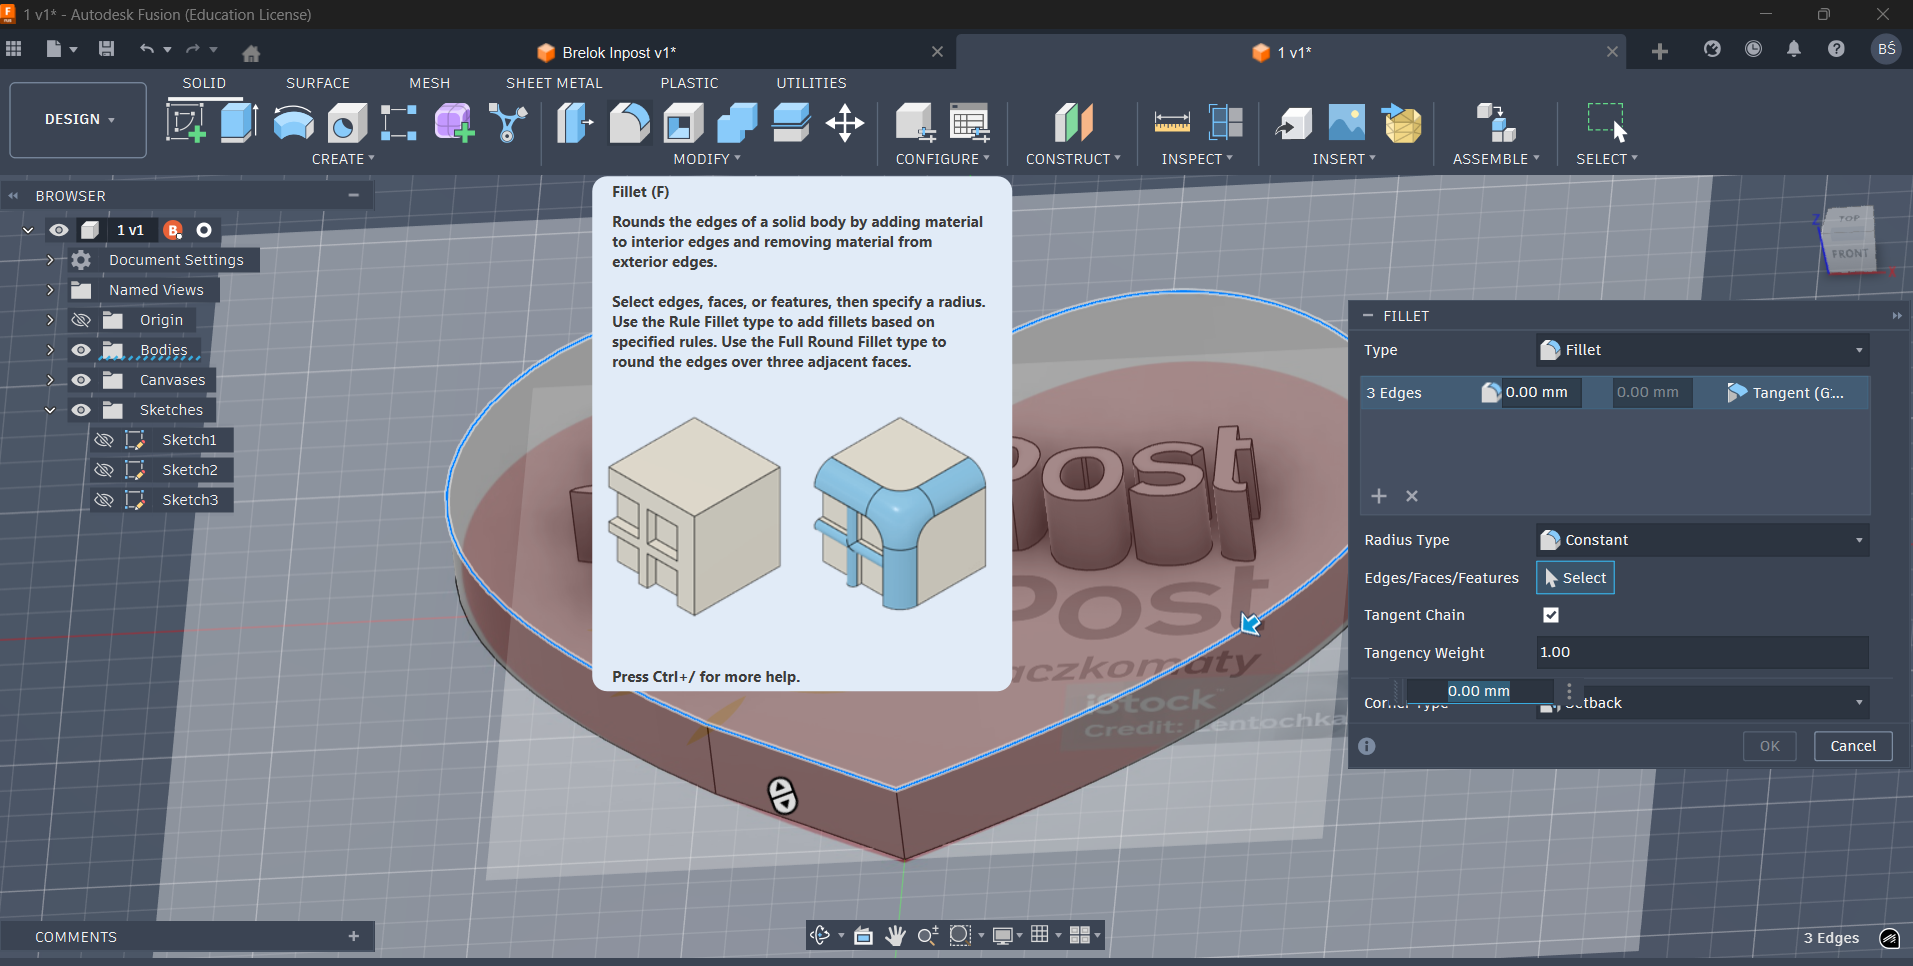This screenshot has height=966, width=1913.
Task: Hide the Canvases folder visibility eye
Action: tap(81, 380)
